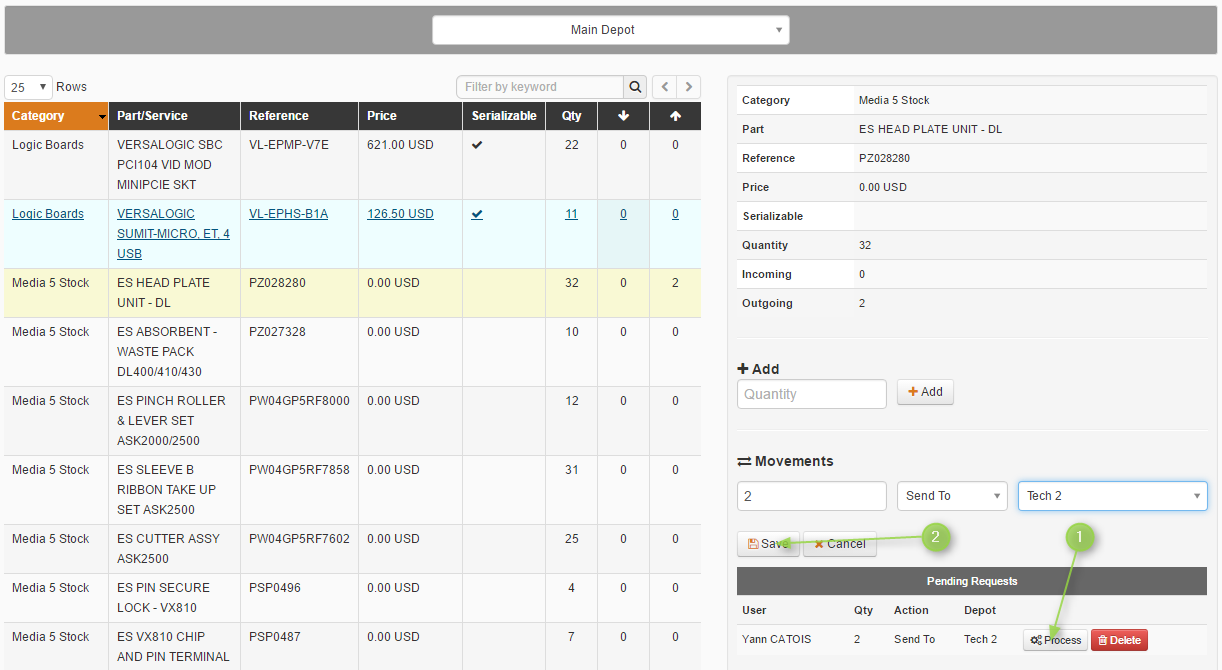Sort by outgoing up-arrow column header
Screen dimensions: 1222x670
675,116
